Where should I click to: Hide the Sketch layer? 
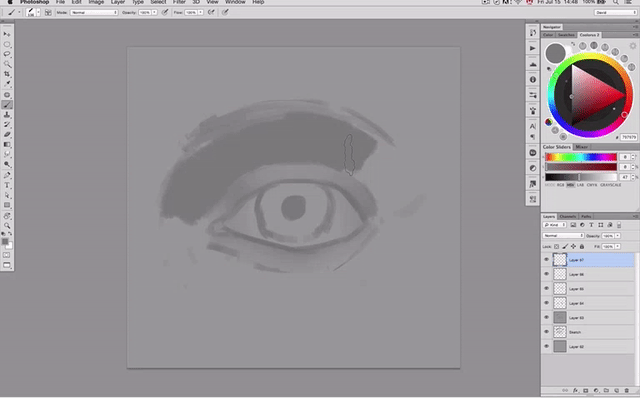546,332
